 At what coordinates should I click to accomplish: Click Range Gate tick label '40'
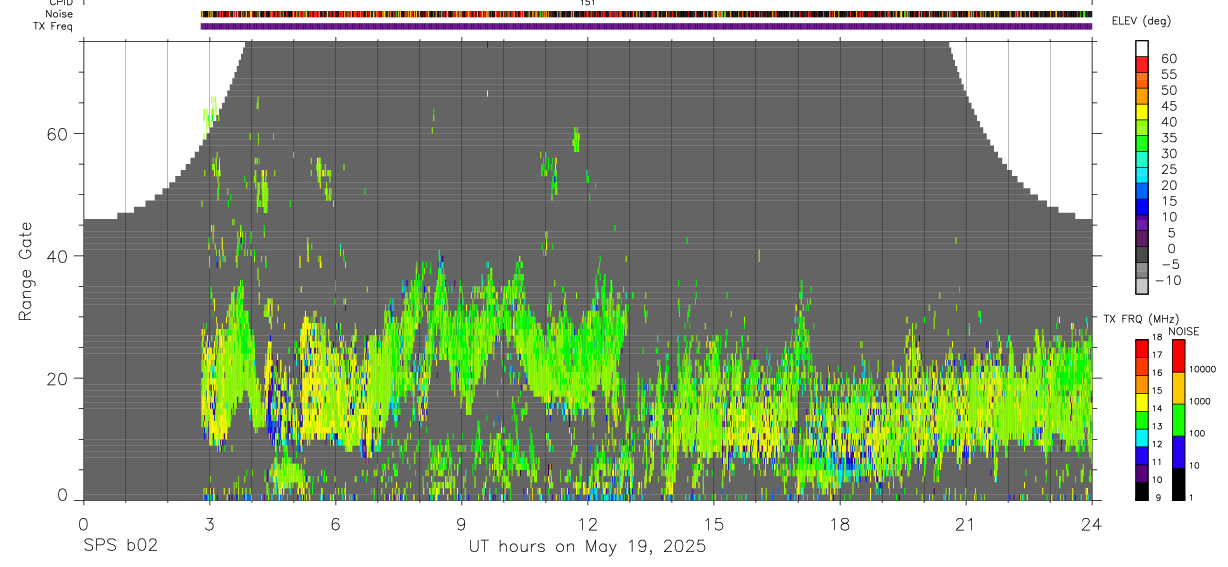(x=57, y=256)
